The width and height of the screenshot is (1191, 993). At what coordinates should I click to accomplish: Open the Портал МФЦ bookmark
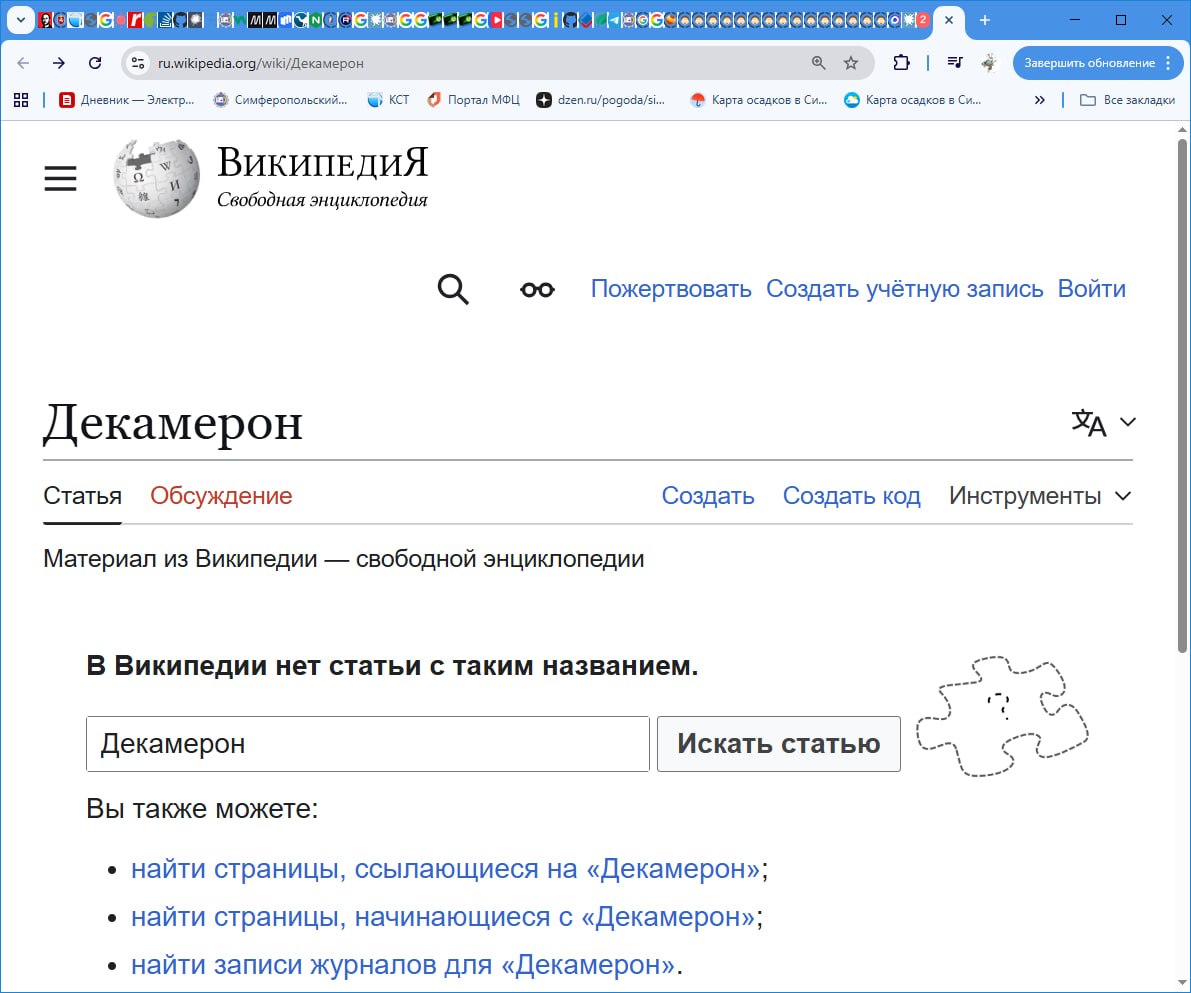pyautogui.click(x=473, y=100)
